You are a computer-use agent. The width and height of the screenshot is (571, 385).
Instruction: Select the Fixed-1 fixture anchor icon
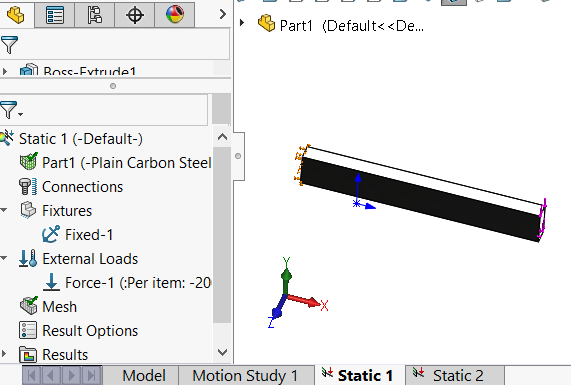[51, 235]
